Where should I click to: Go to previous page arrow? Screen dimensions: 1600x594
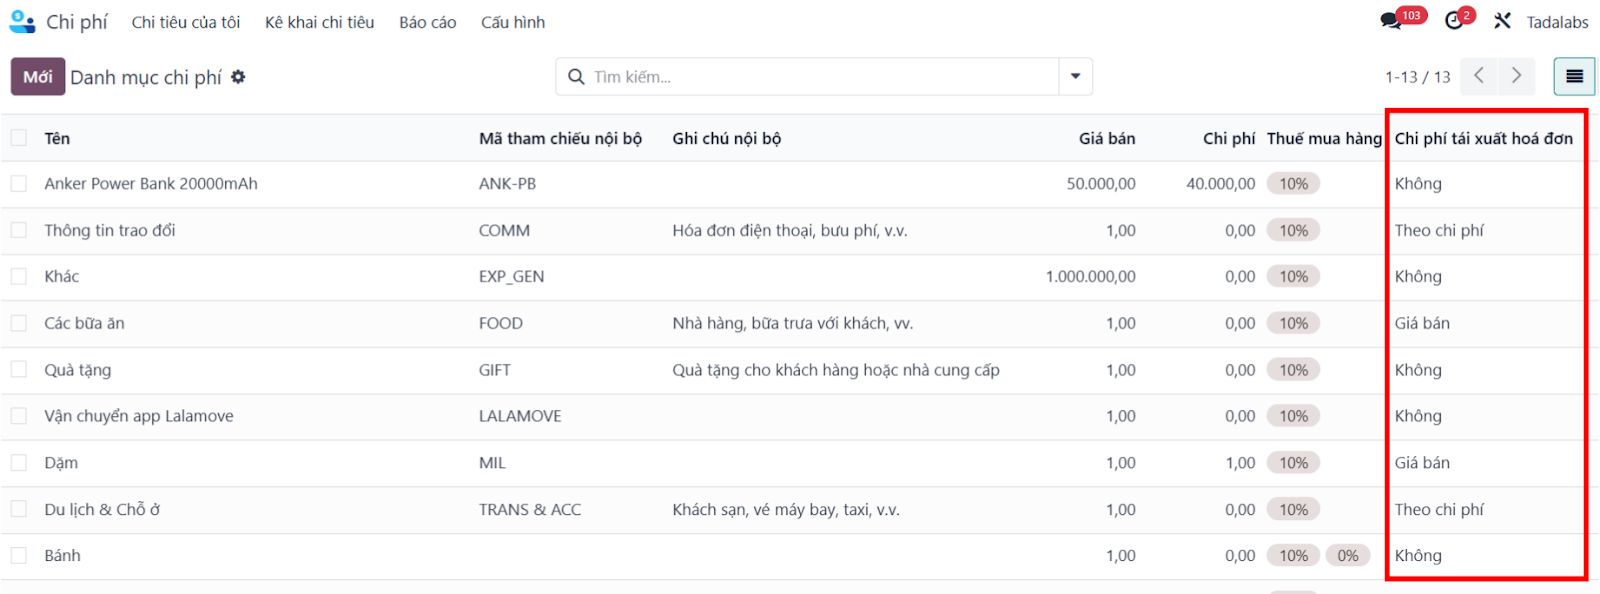[x=1479, y=76]
